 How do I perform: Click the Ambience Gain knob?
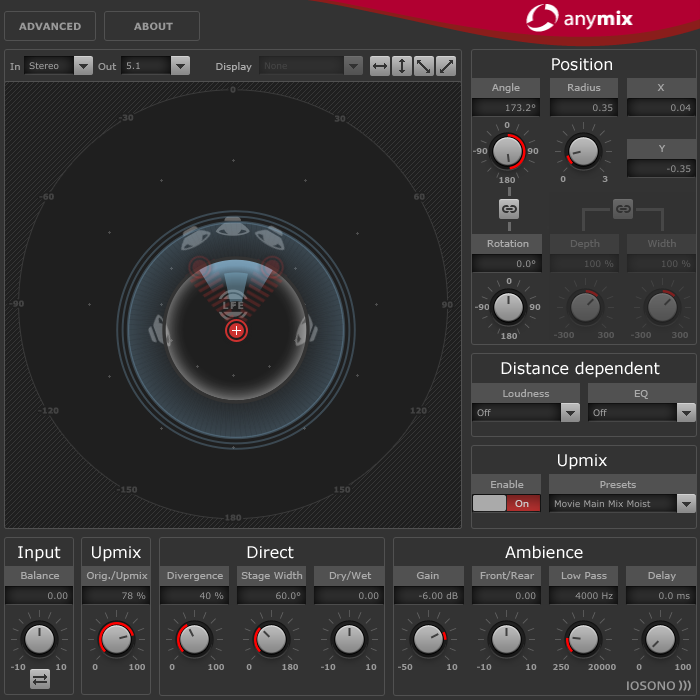pos(428,638)
